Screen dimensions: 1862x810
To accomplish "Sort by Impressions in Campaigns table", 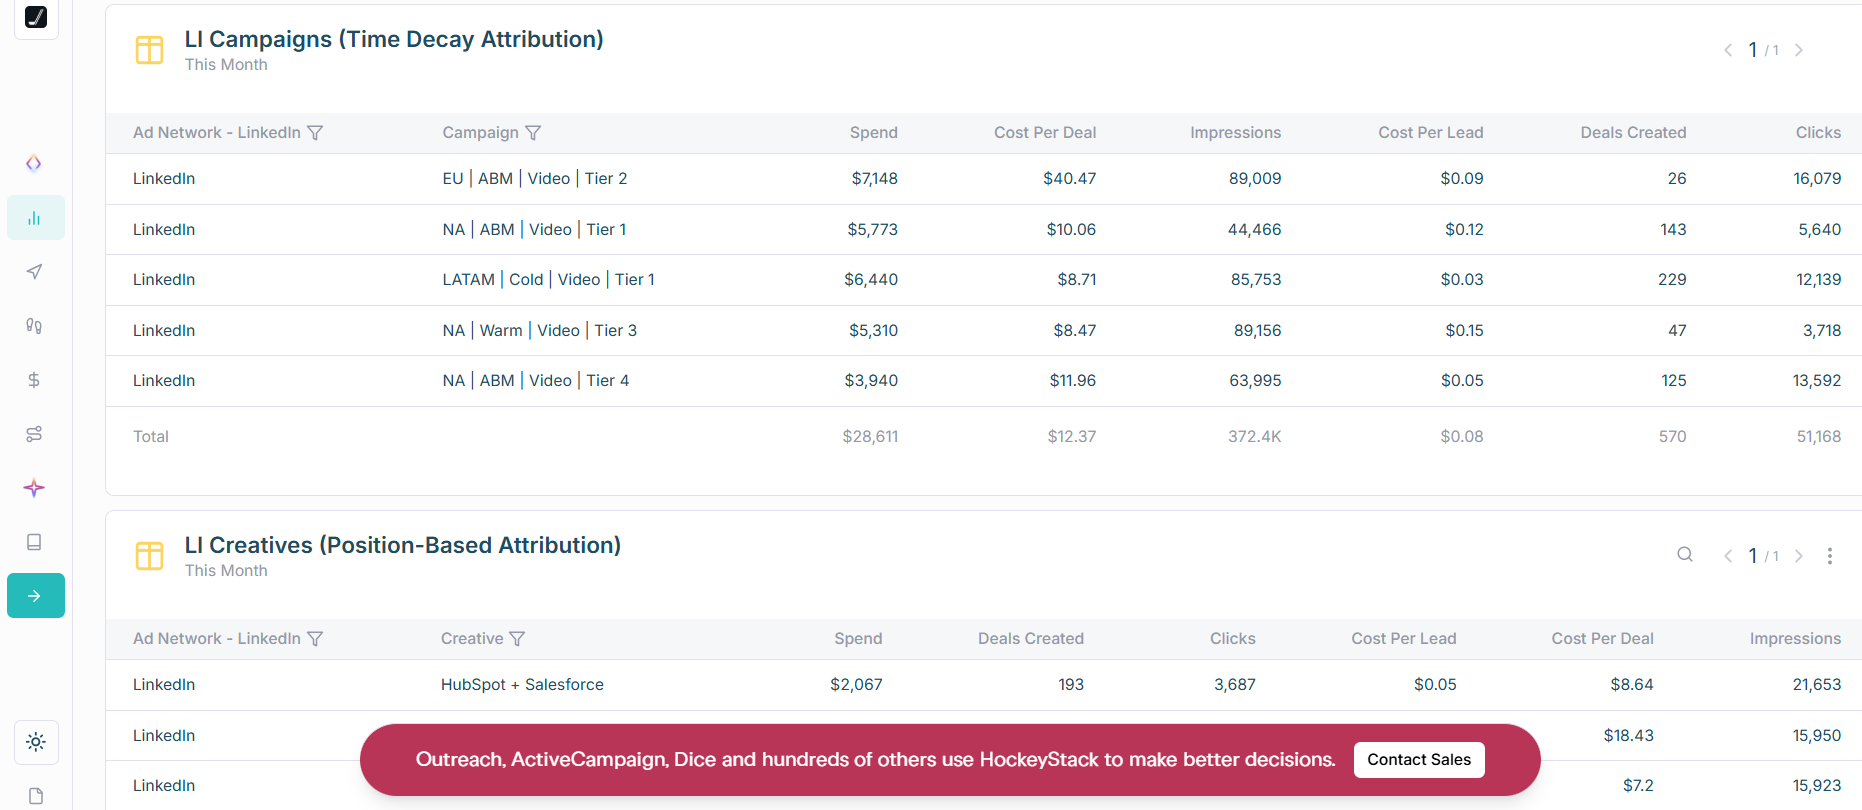I will tap(1235, 132).
